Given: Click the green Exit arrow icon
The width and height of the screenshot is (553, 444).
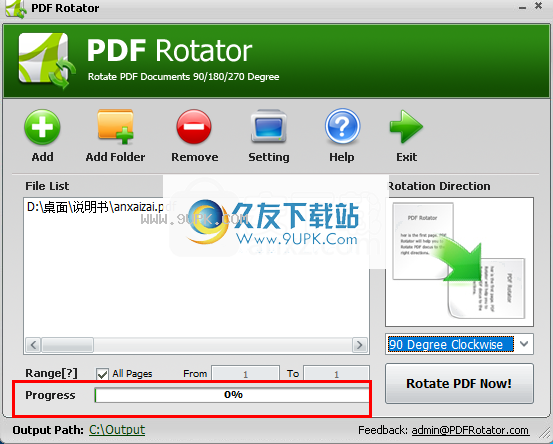Looking at the screenshot, I should pos(406,127).
